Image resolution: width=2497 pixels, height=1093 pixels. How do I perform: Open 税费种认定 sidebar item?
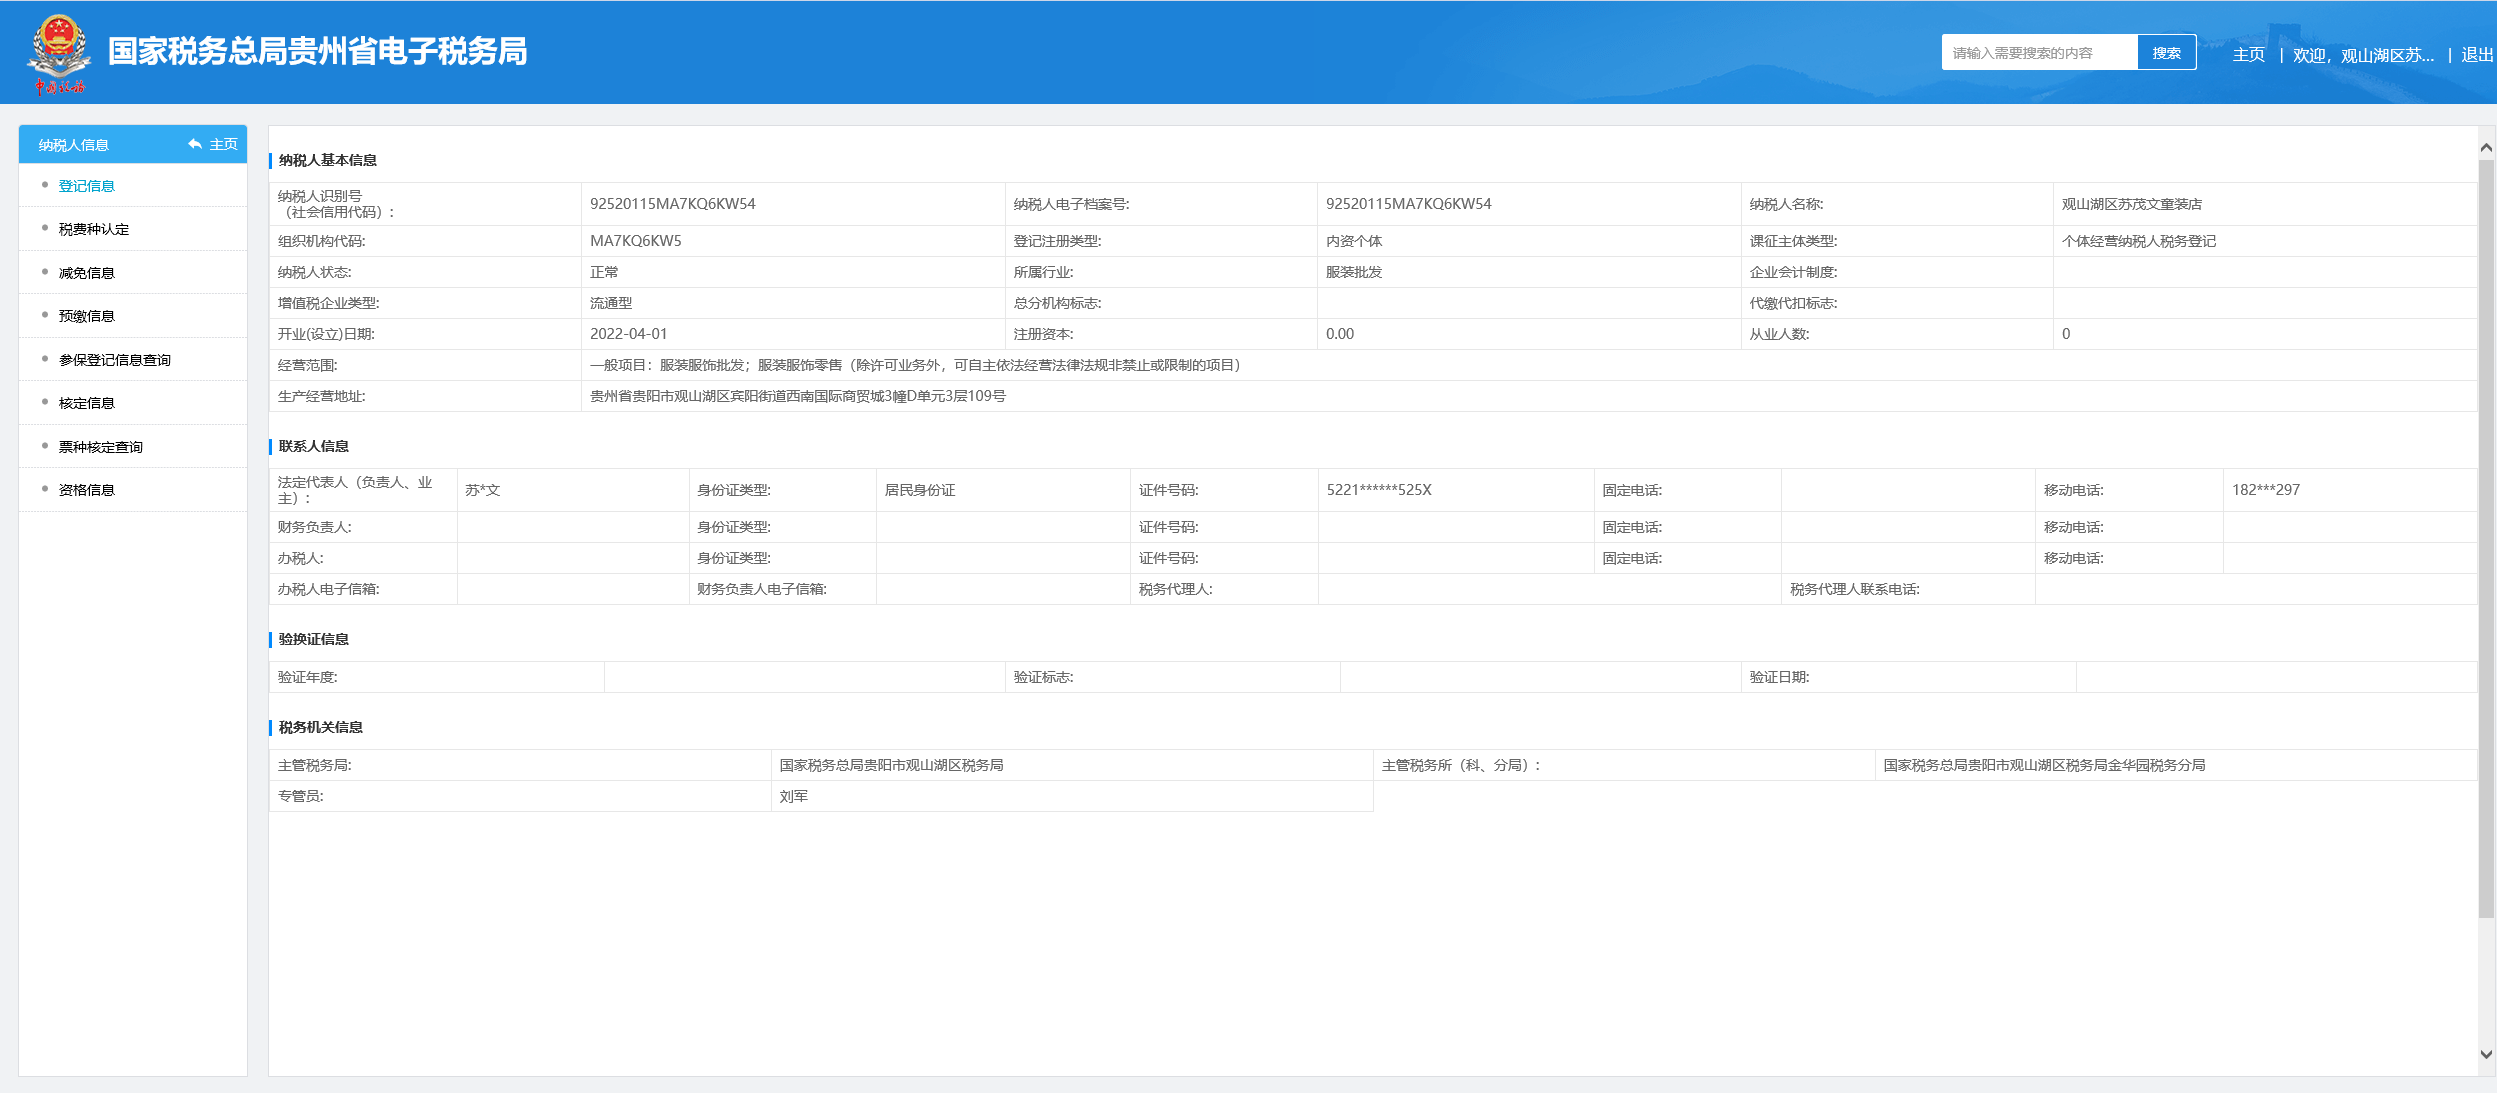pyautogui.click(x=94, y=229)
